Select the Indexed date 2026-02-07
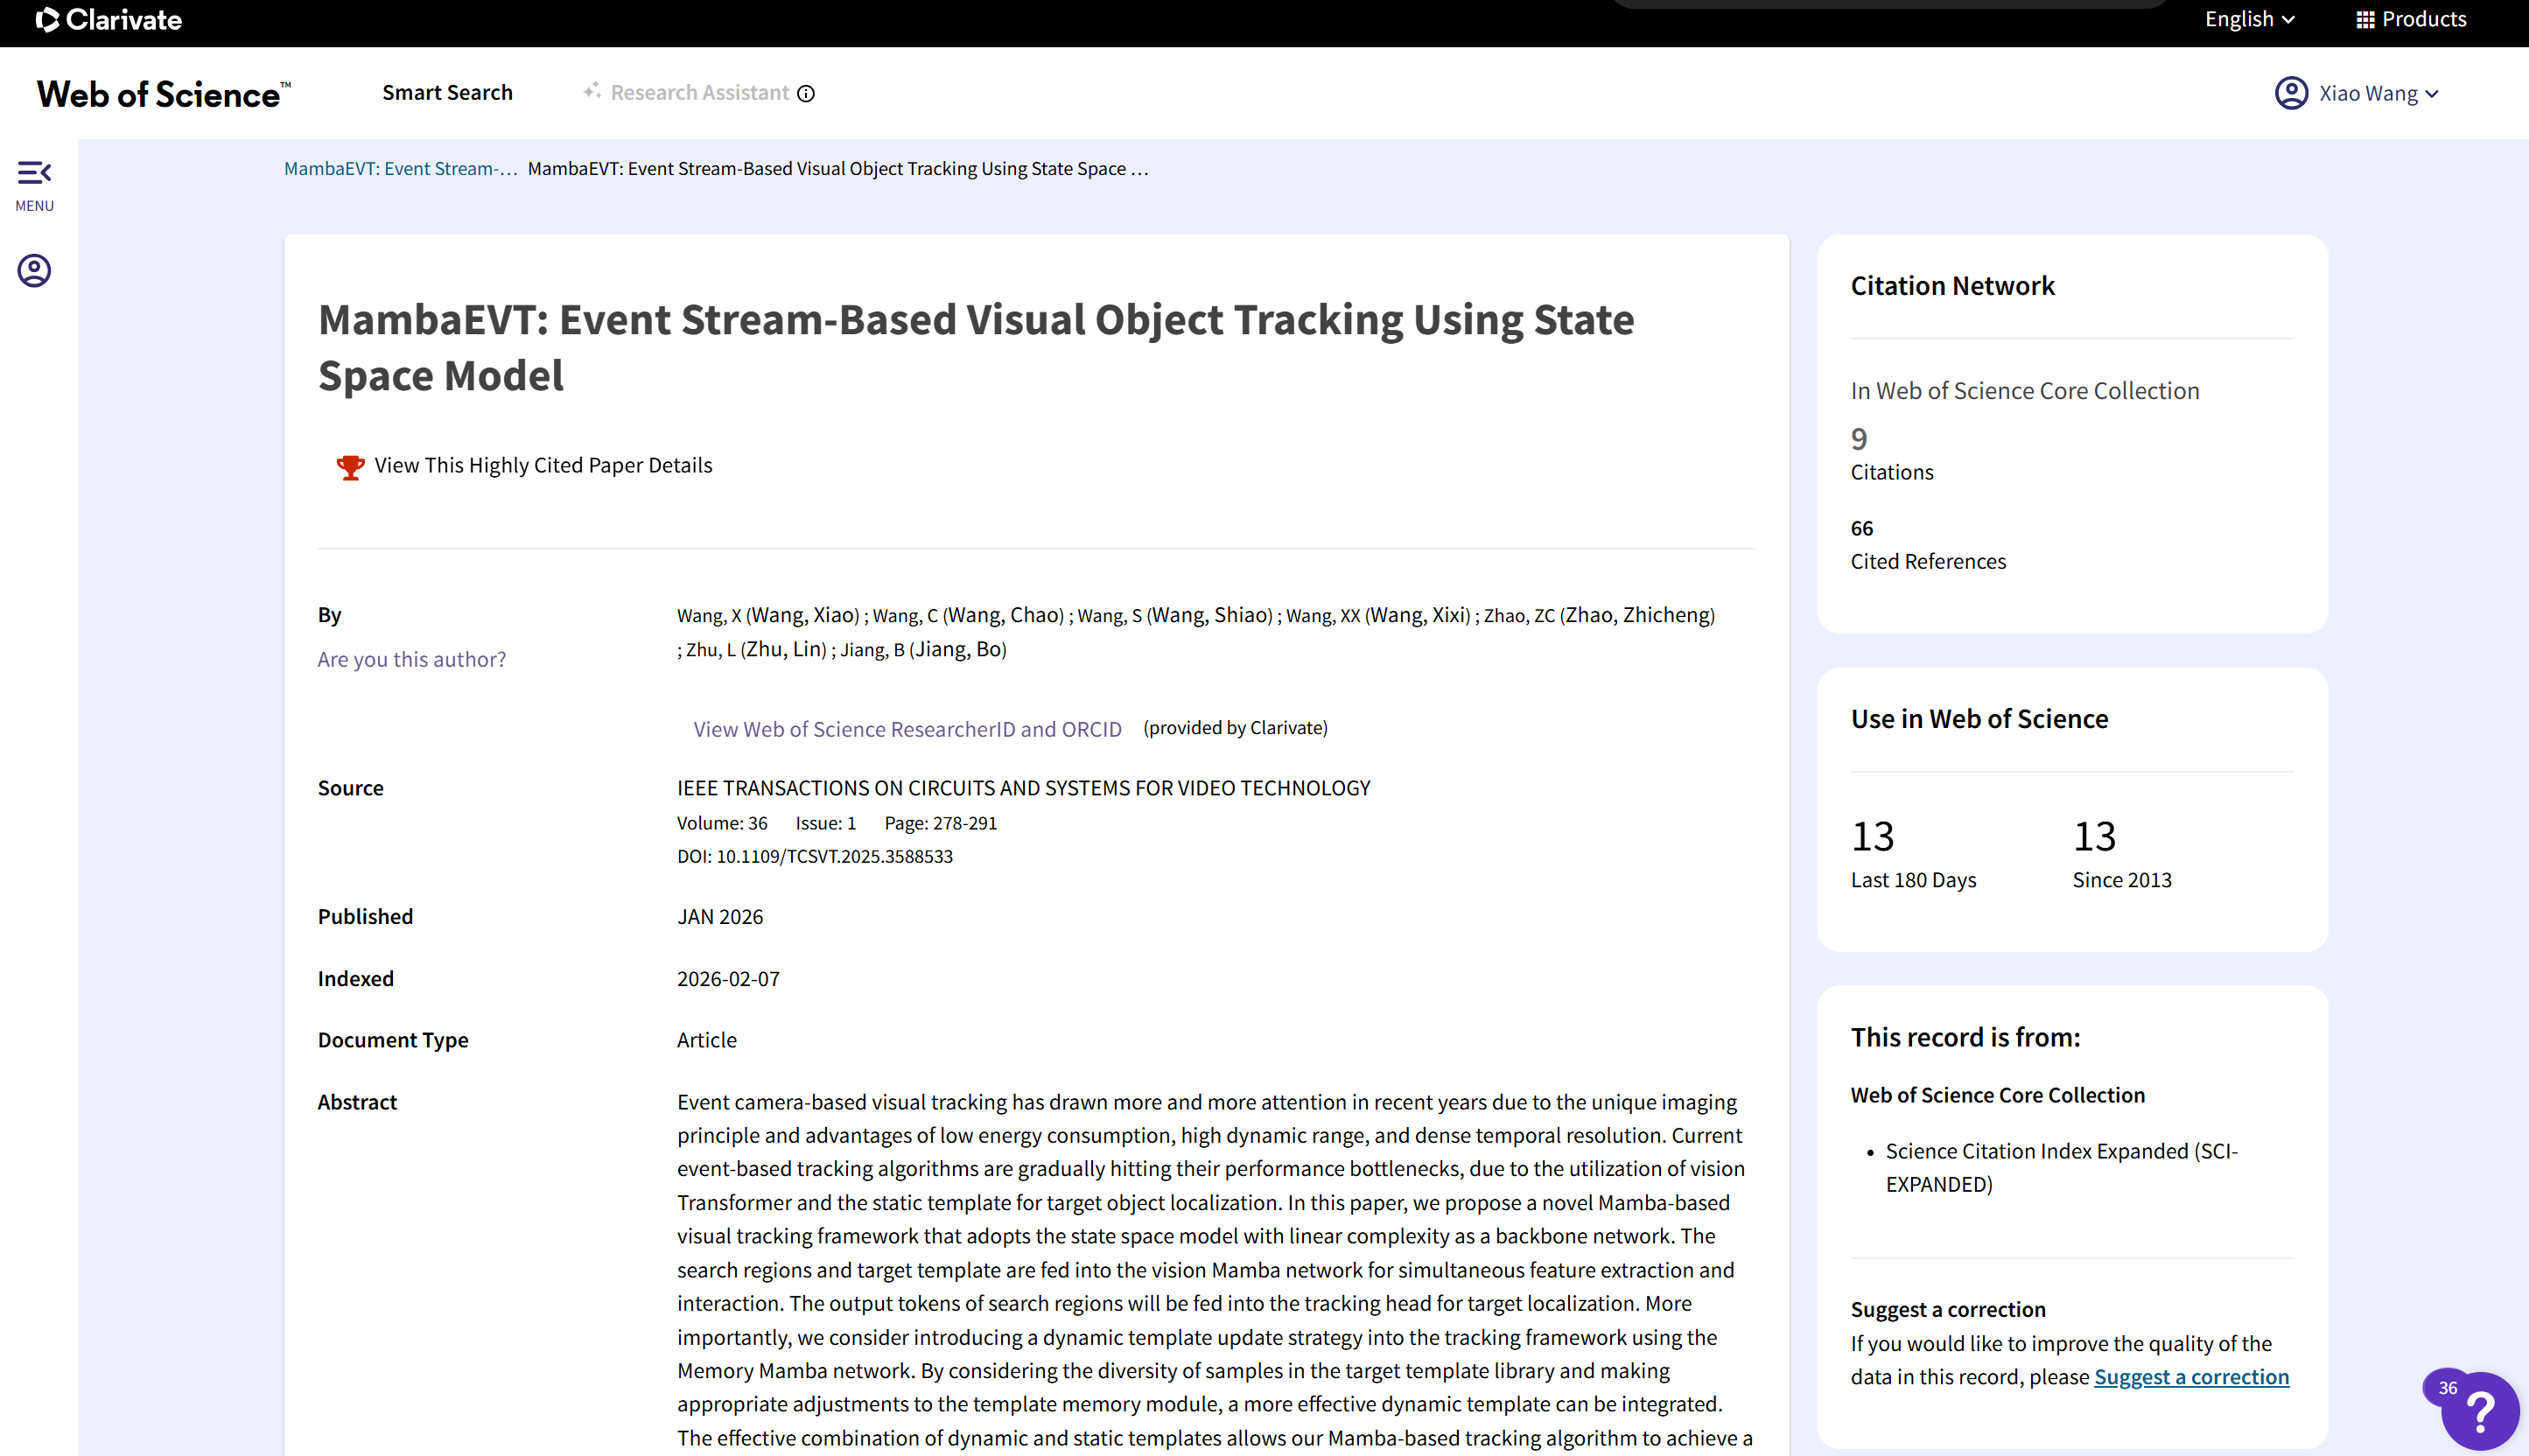2529x1456 pixels. tap(727, 979)
